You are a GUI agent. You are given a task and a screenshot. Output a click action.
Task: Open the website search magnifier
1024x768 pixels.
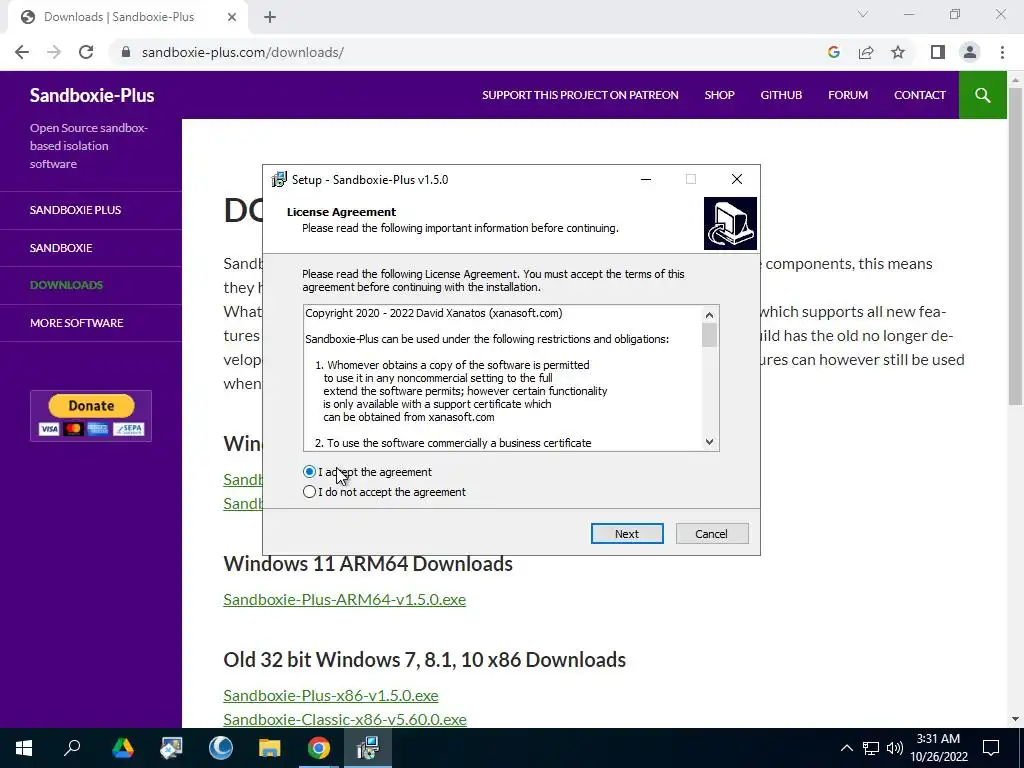click(982, 95)
